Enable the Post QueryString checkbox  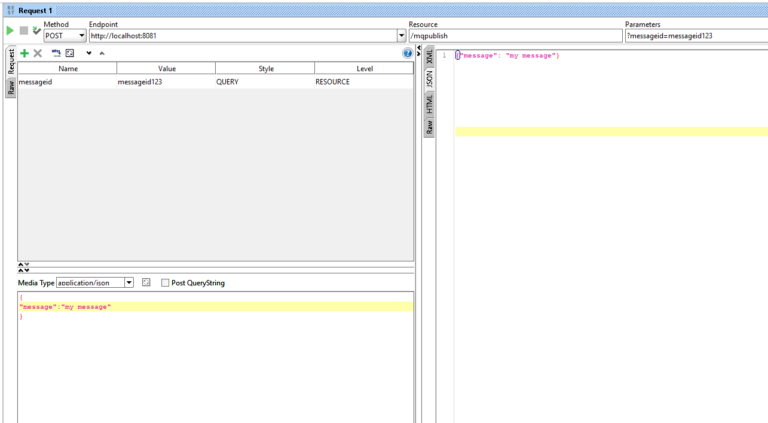point(165,283)
